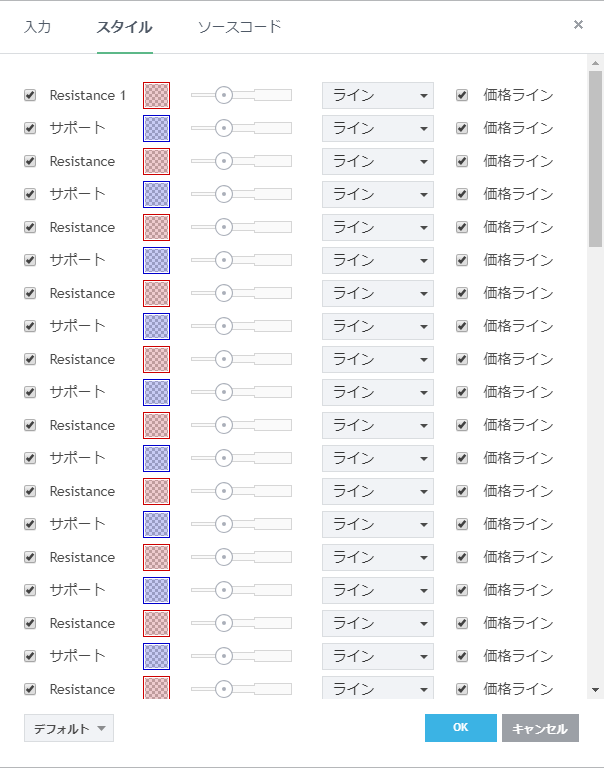The height and width of the screenshot is (768, 604).
Task: Close the style dialog with the X
Action: 578,25
